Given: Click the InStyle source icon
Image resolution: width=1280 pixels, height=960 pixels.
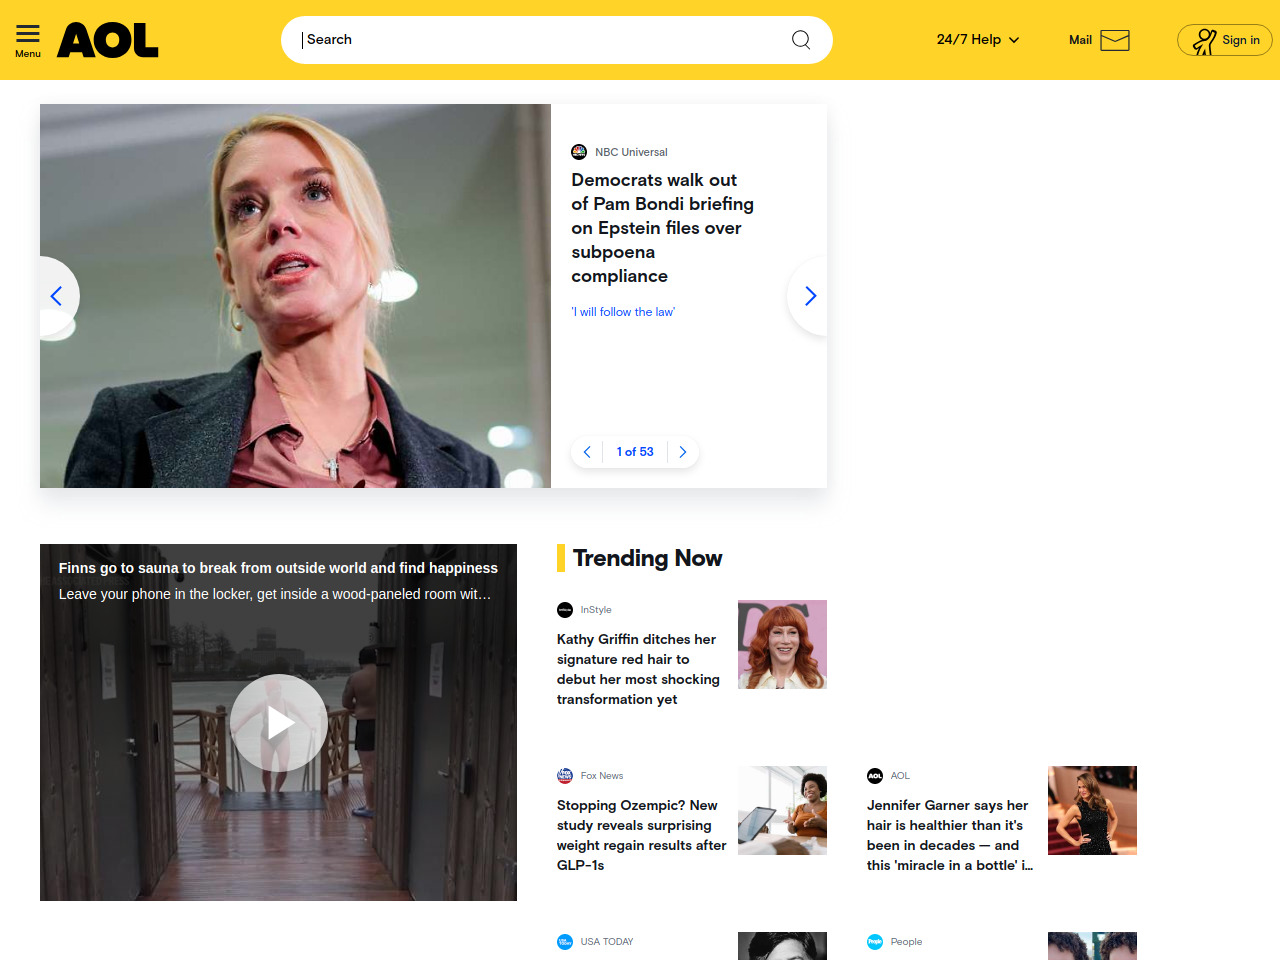Looking at the screenshot, I should point(565,610).
